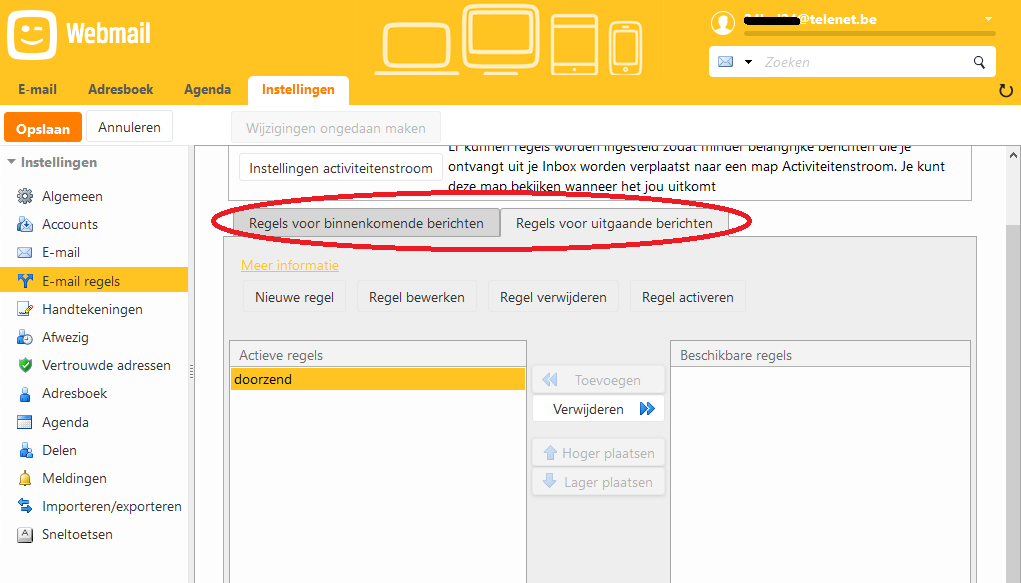Click the Nieuwe regel button

294,297
